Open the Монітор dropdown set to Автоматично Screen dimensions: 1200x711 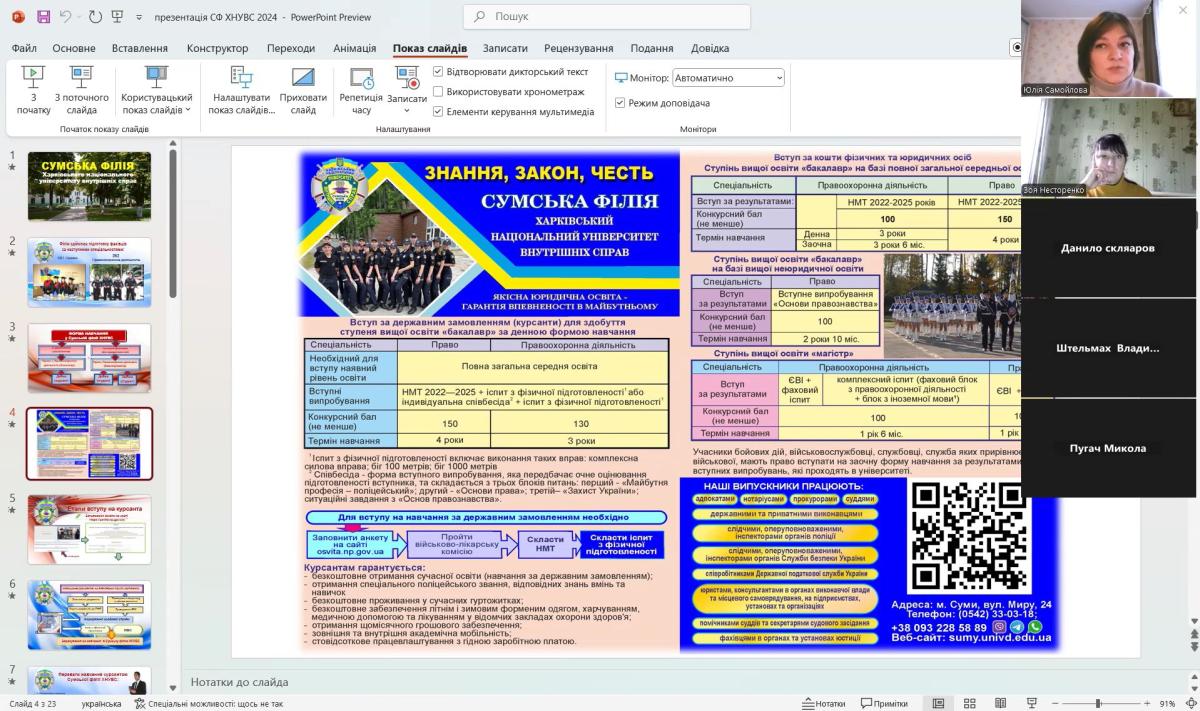click(x=728, y=78)
